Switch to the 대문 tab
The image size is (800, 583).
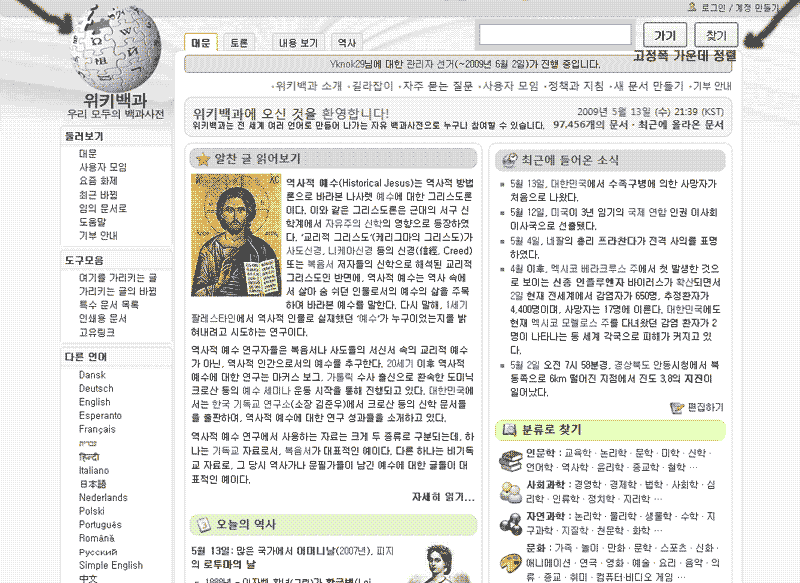[201, 43]
